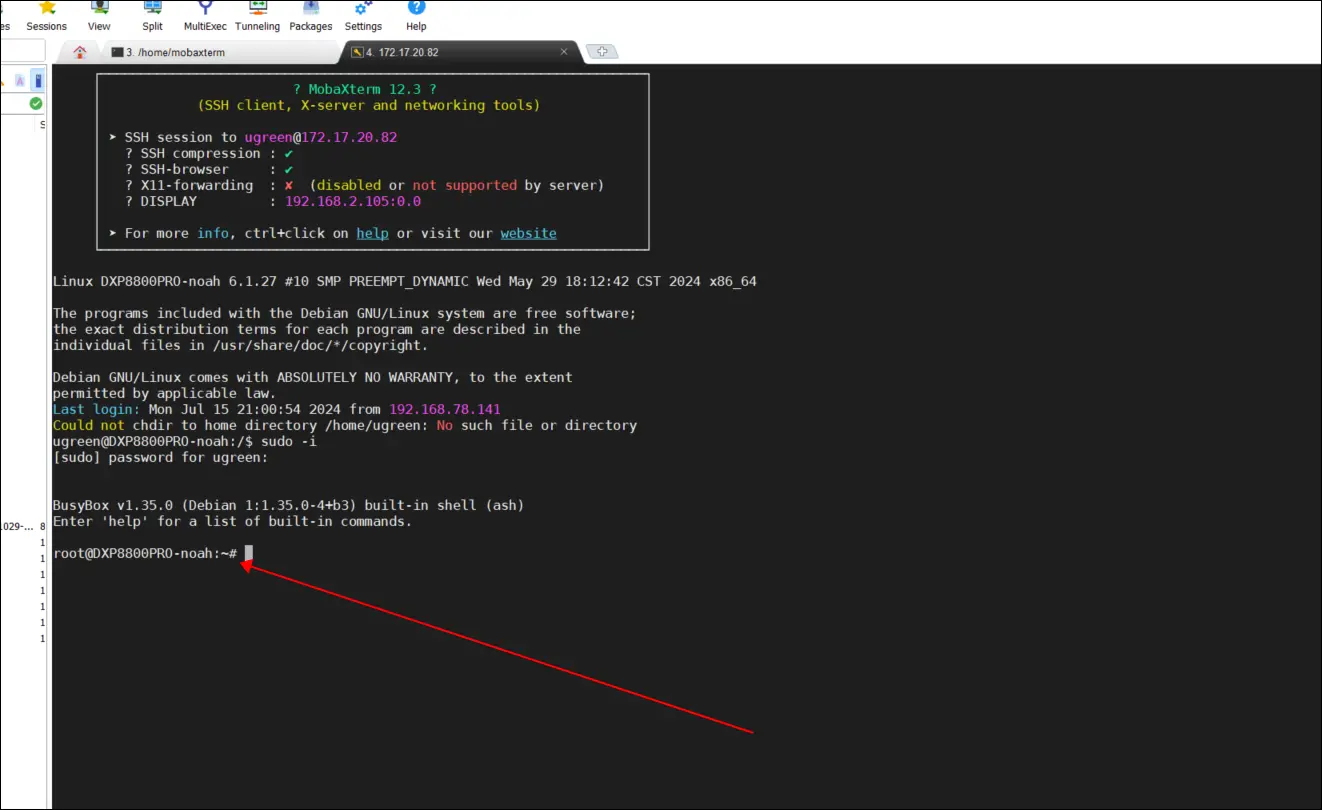Open the Sessions toolbar button
Viewport: 1322px width, 810px height.
point(46,16)
